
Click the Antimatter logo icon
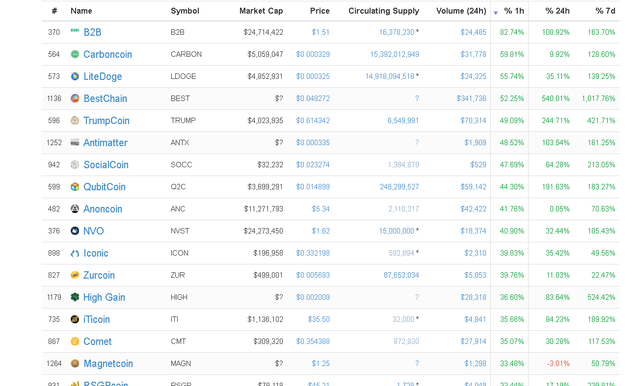(75, 142)
